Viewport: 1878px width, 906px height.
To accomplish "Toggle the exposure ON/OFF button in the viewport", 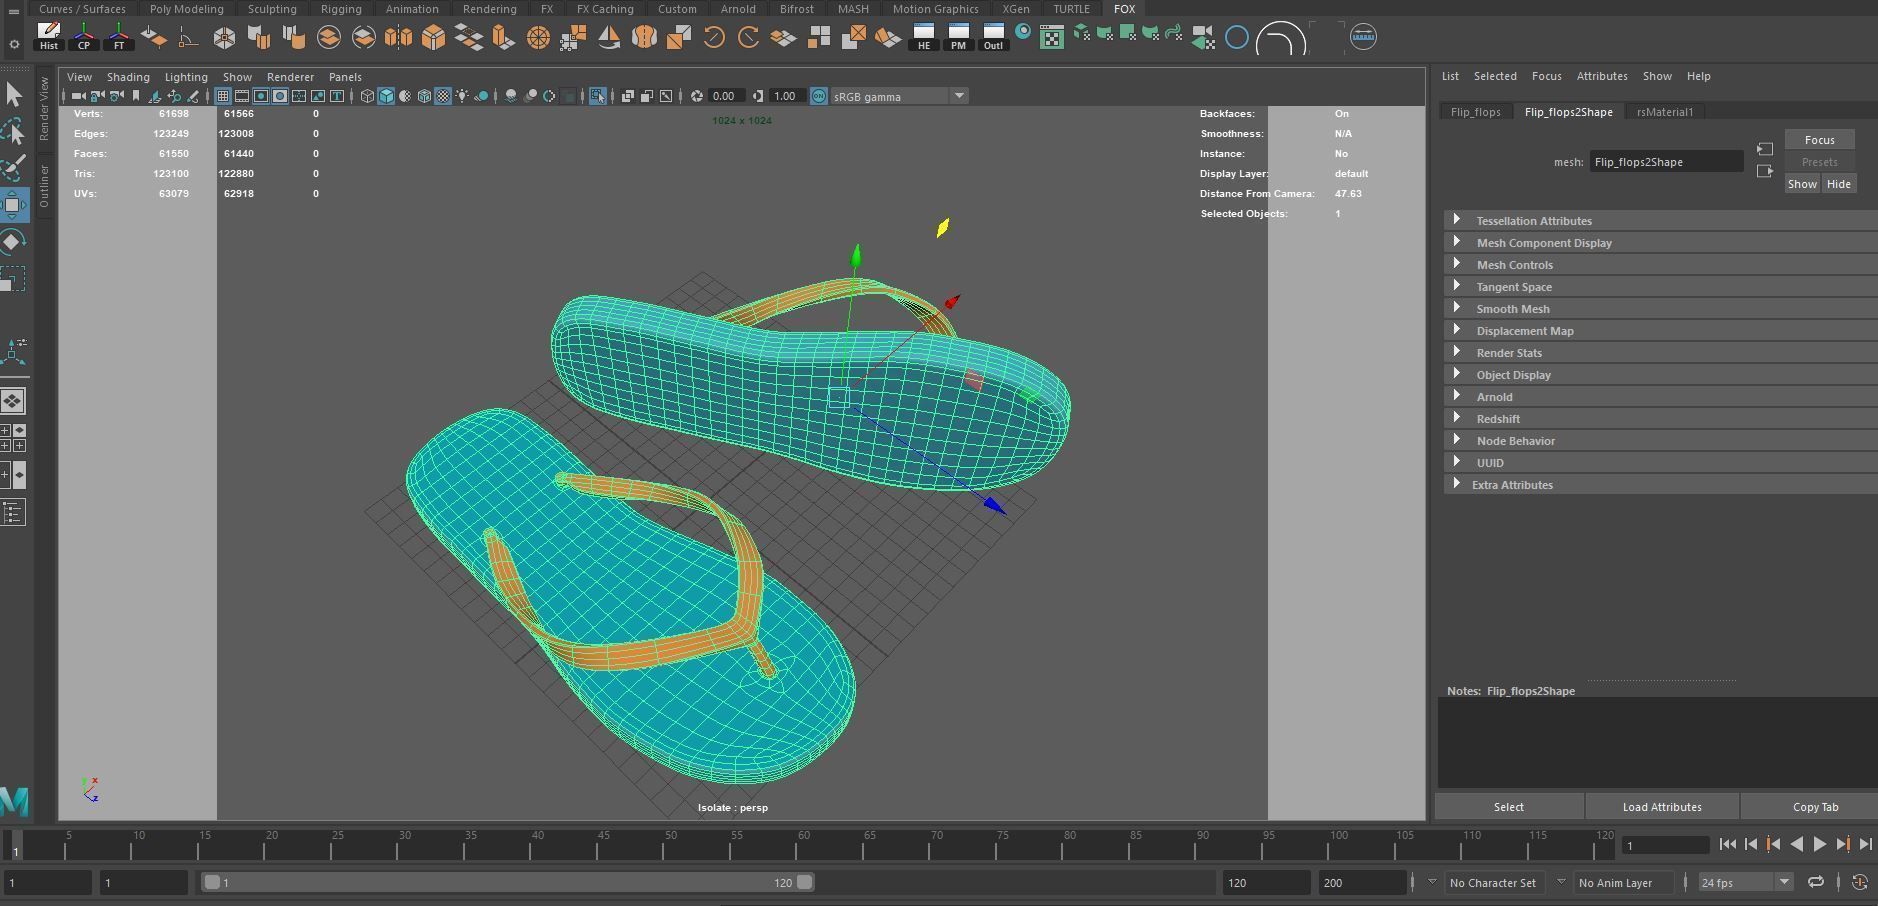I will (818, 96).
